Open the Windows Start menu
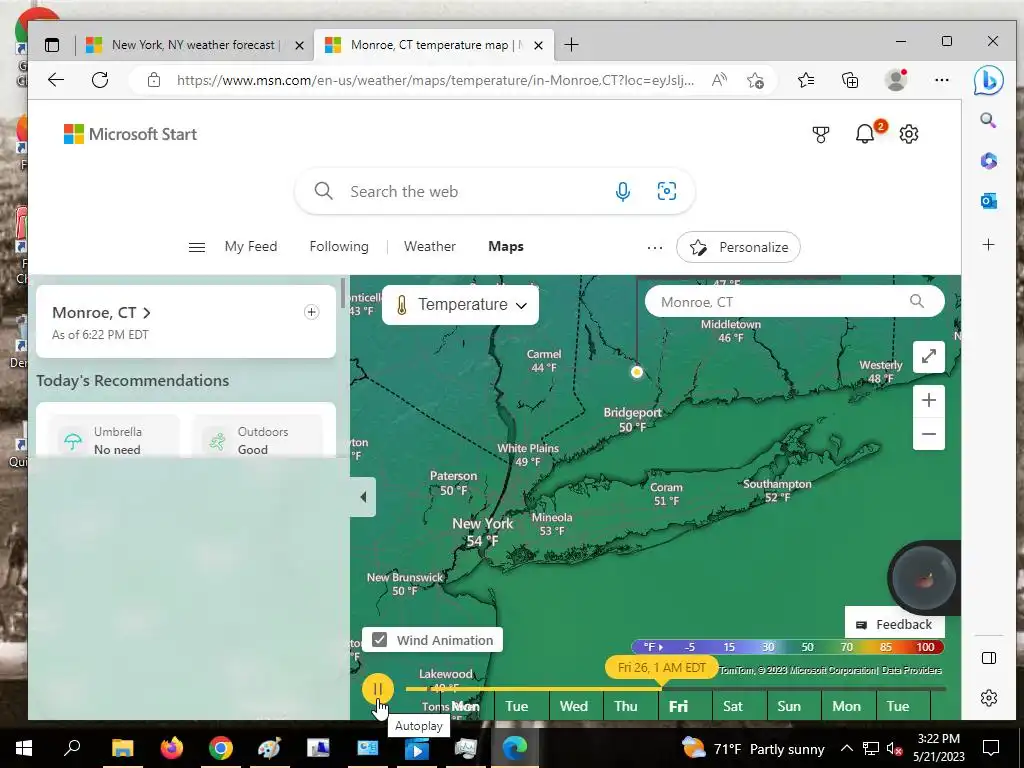The image size is (1024, 768). tap(24, 748)
